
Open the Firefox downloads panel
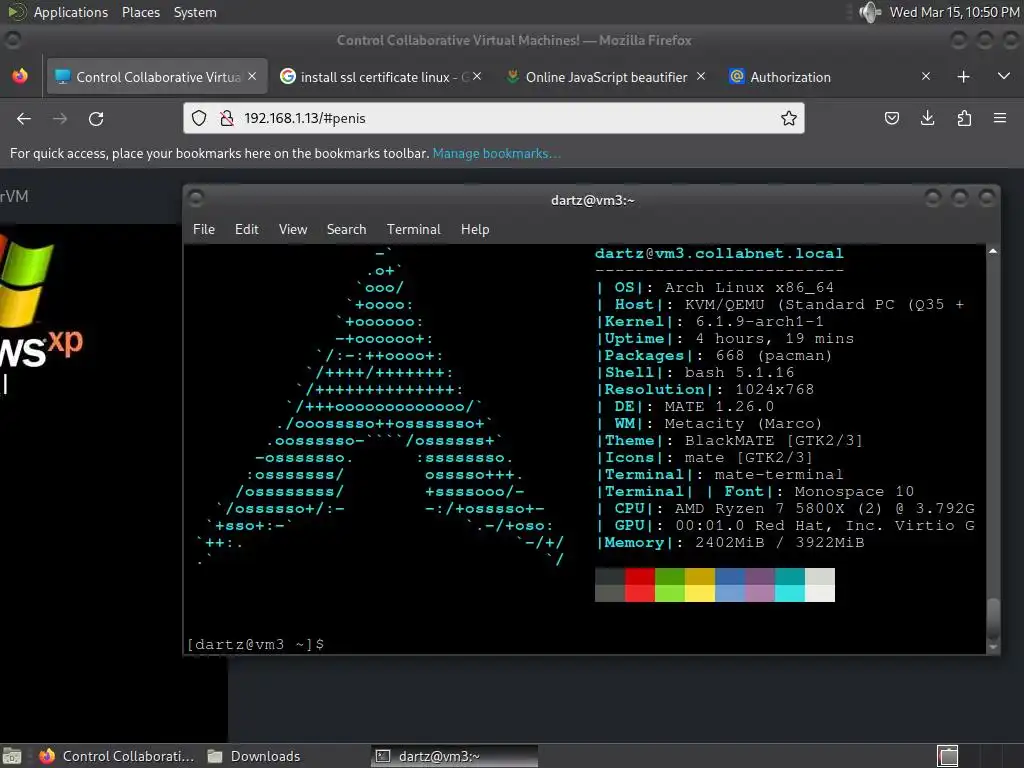point(927,118)
